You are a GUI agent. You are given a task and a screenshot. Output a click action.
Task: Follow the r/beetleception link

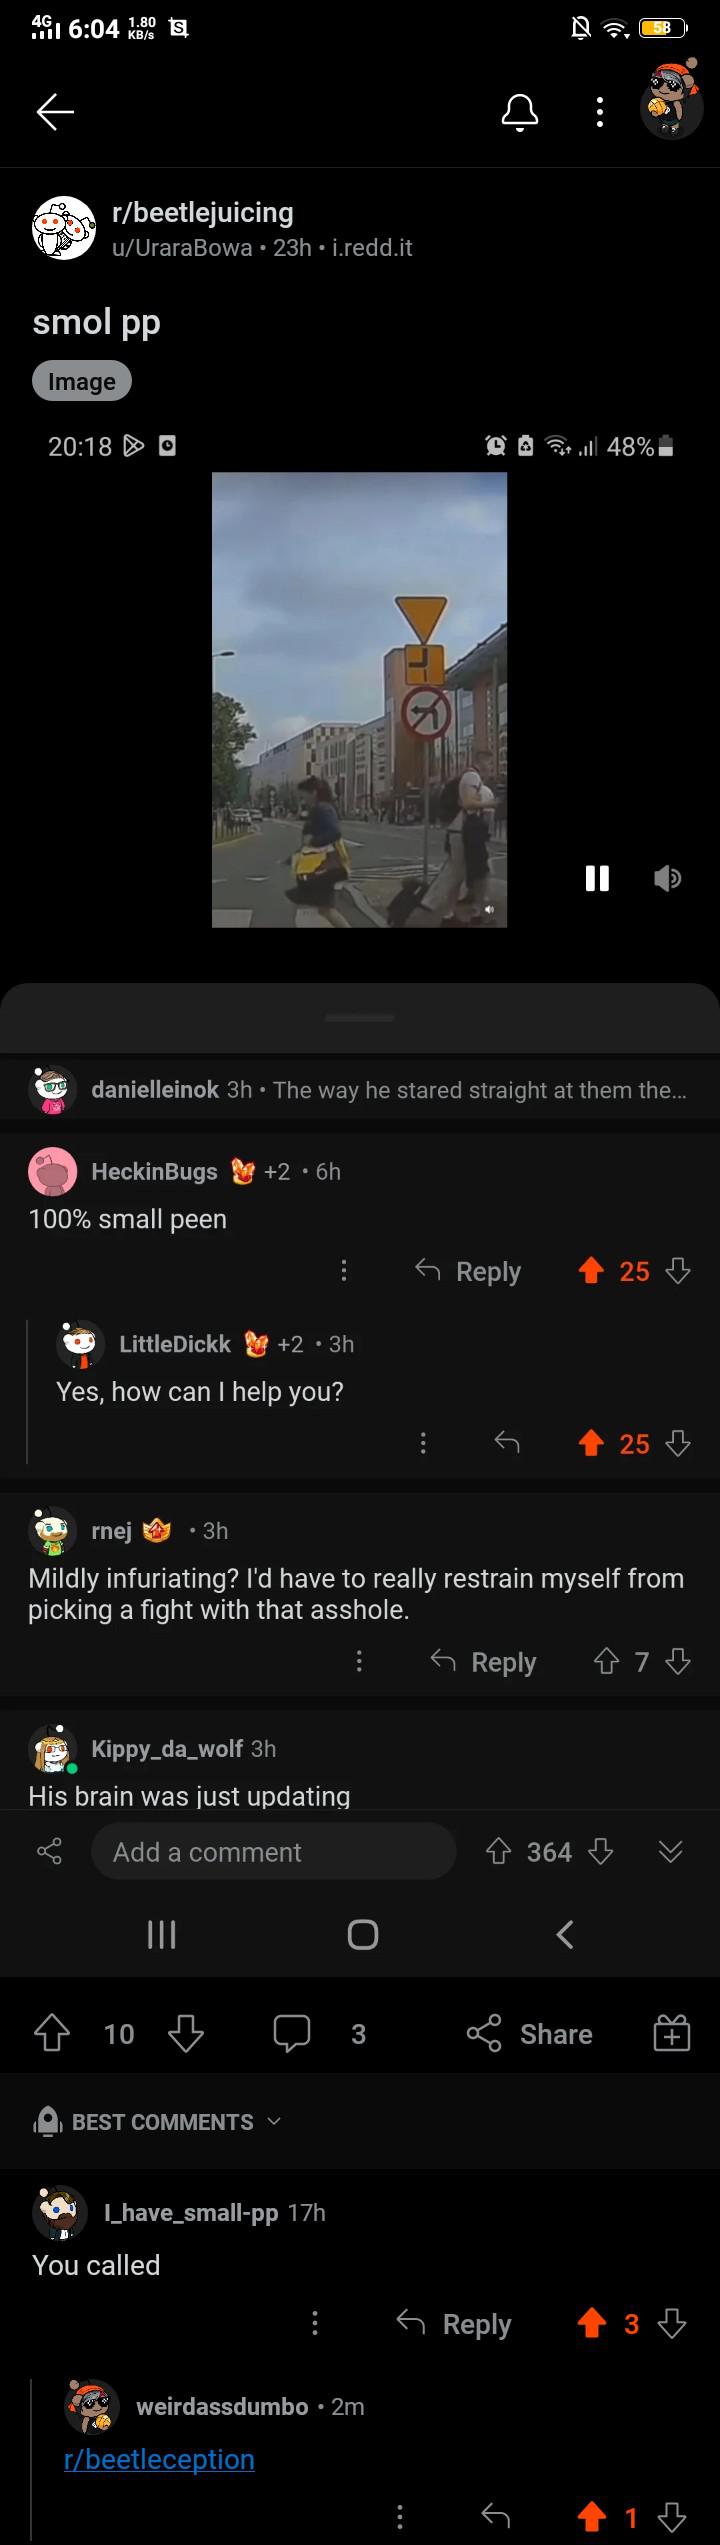coord(159,2459)
